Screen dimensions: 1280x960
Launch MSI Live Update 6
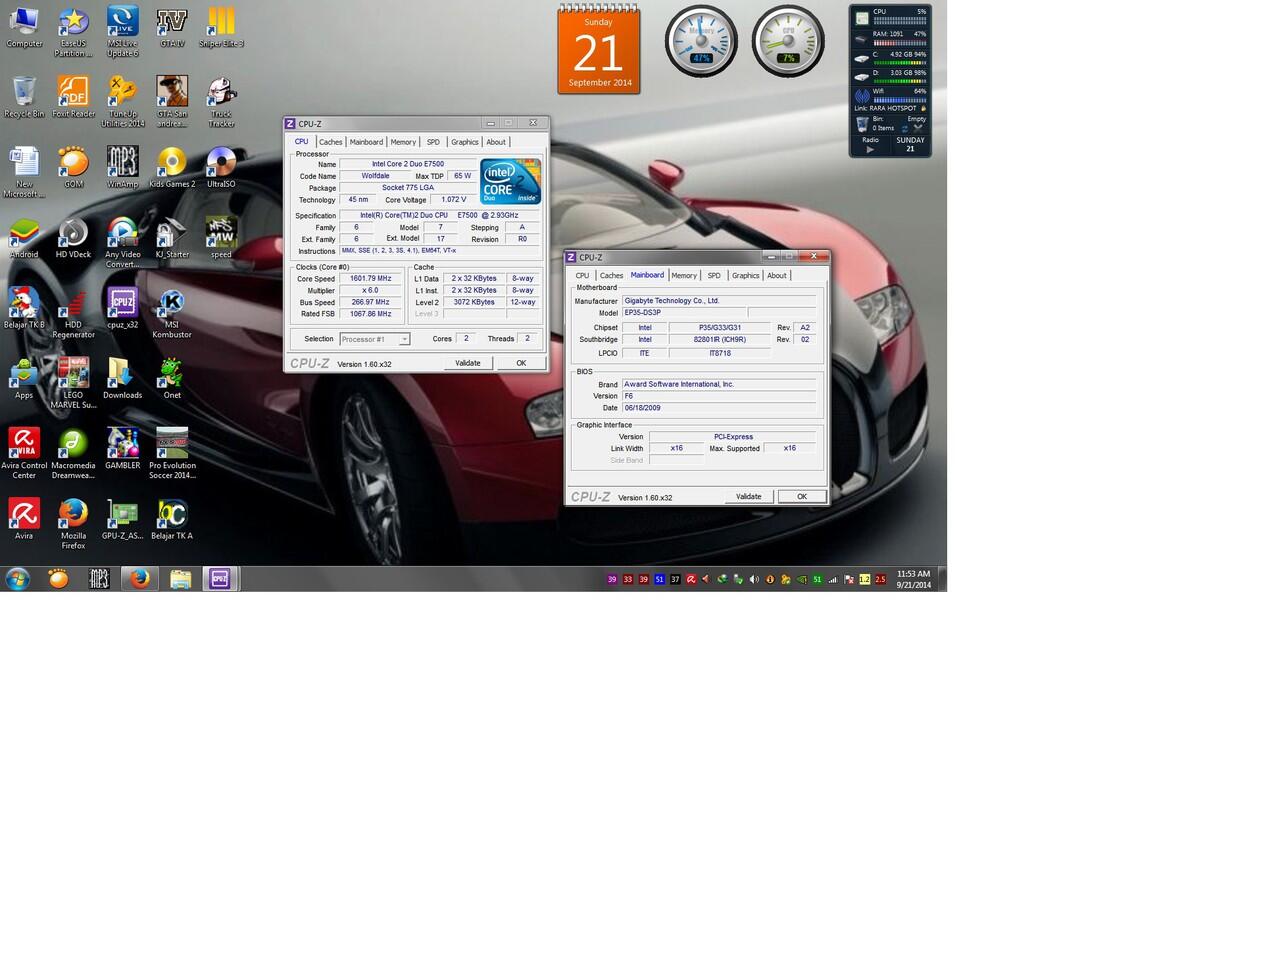click(122, 31)
